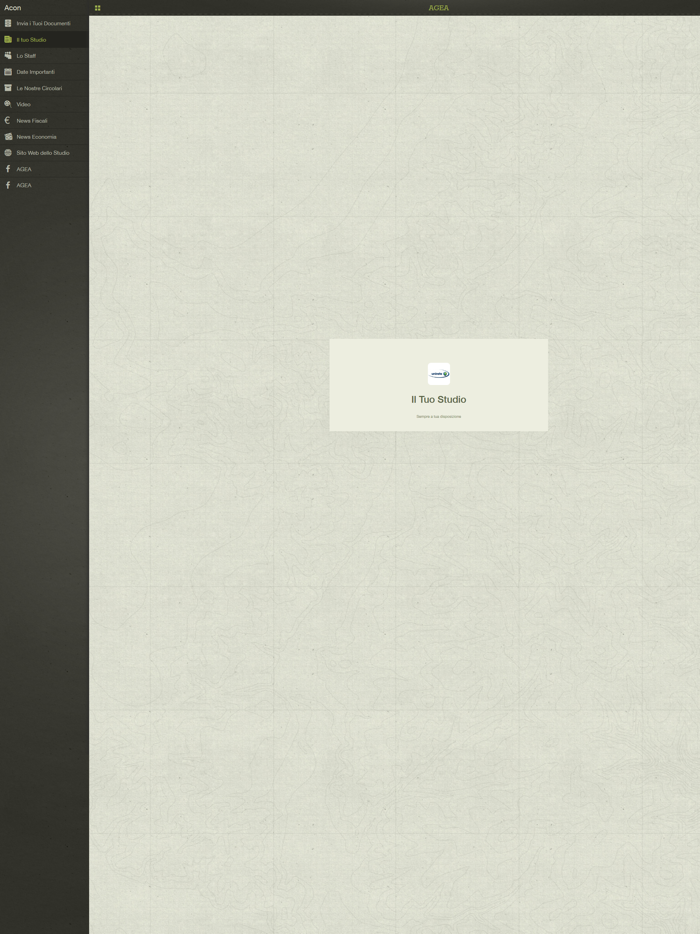Select the Il tuo Studio menu label
The image size is (700, 934).
click(x=31, y=39)
